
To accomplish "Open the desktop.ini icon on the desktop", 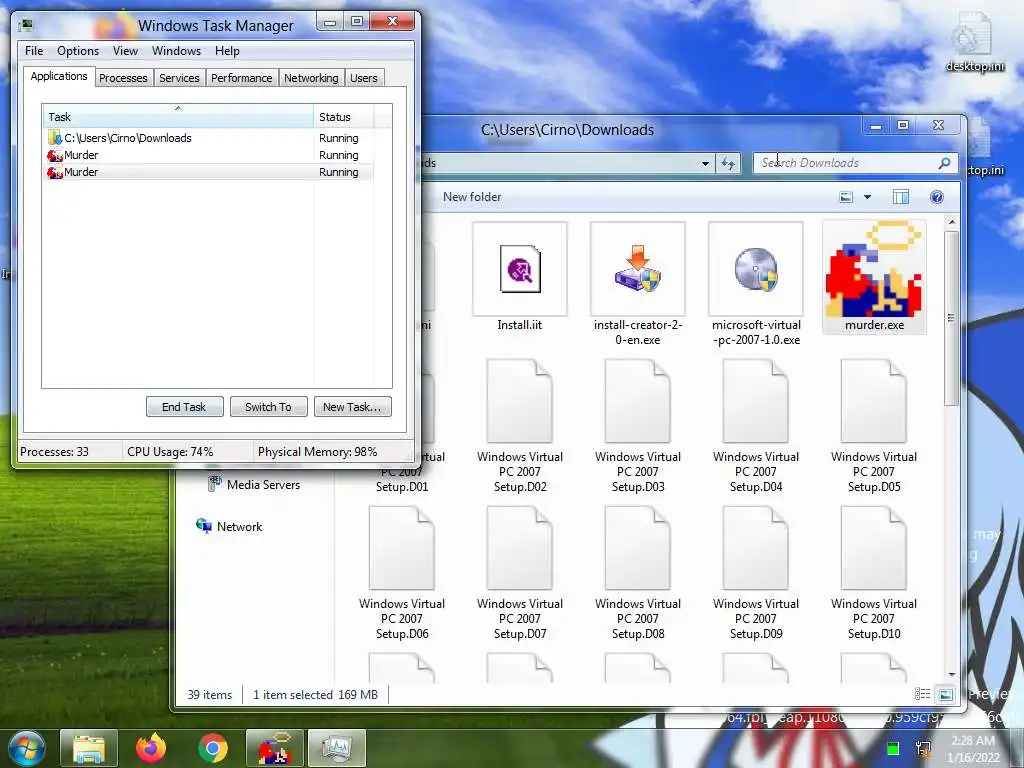I will pos(975,43).
